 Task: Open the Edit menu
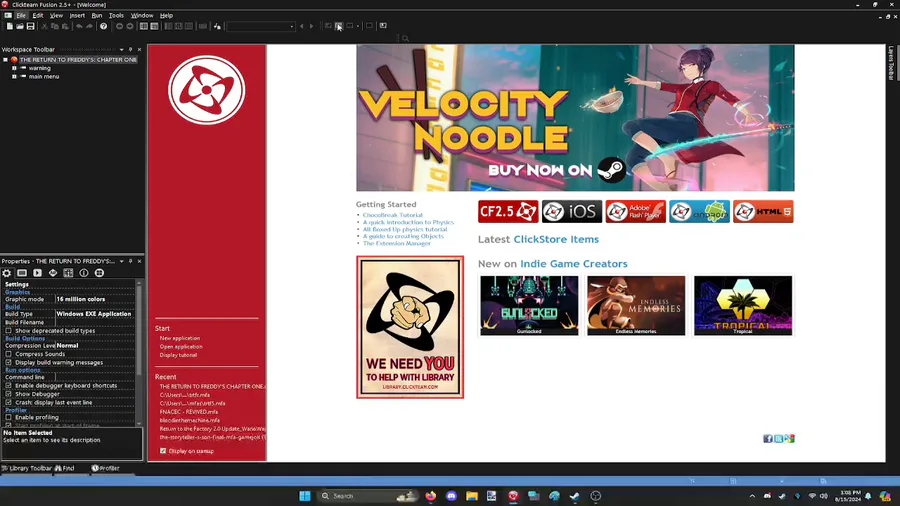[38, 15]
